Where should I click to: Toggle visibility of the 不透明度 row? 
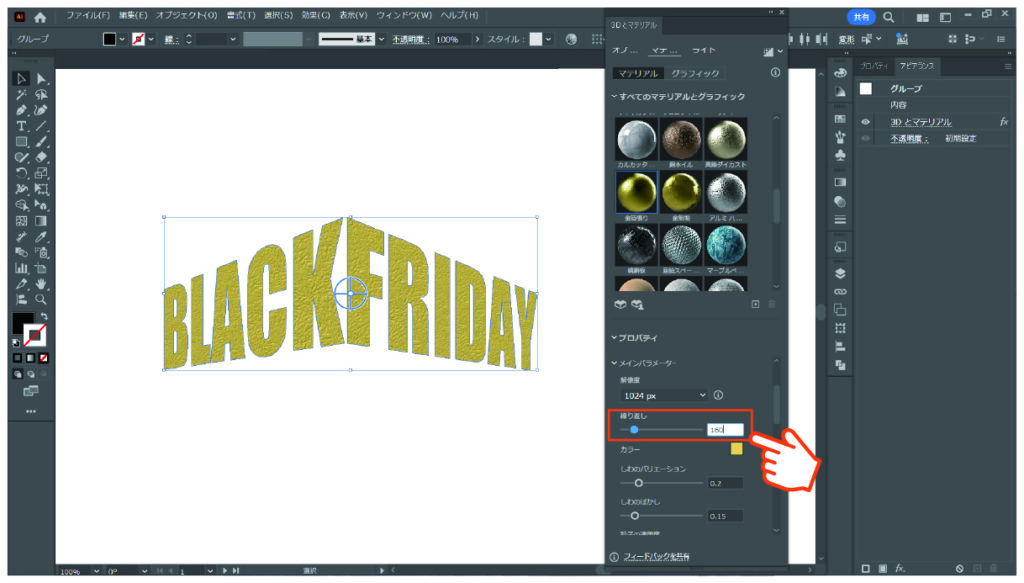[x=864, y=137]
